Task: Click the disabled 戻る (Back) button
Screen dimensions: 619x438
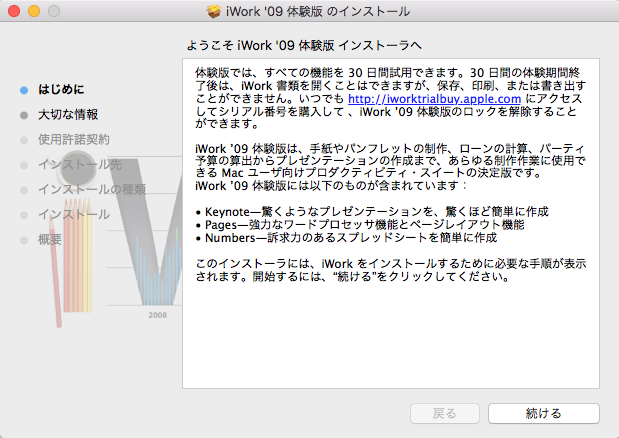Action: (x=445, y=413)
